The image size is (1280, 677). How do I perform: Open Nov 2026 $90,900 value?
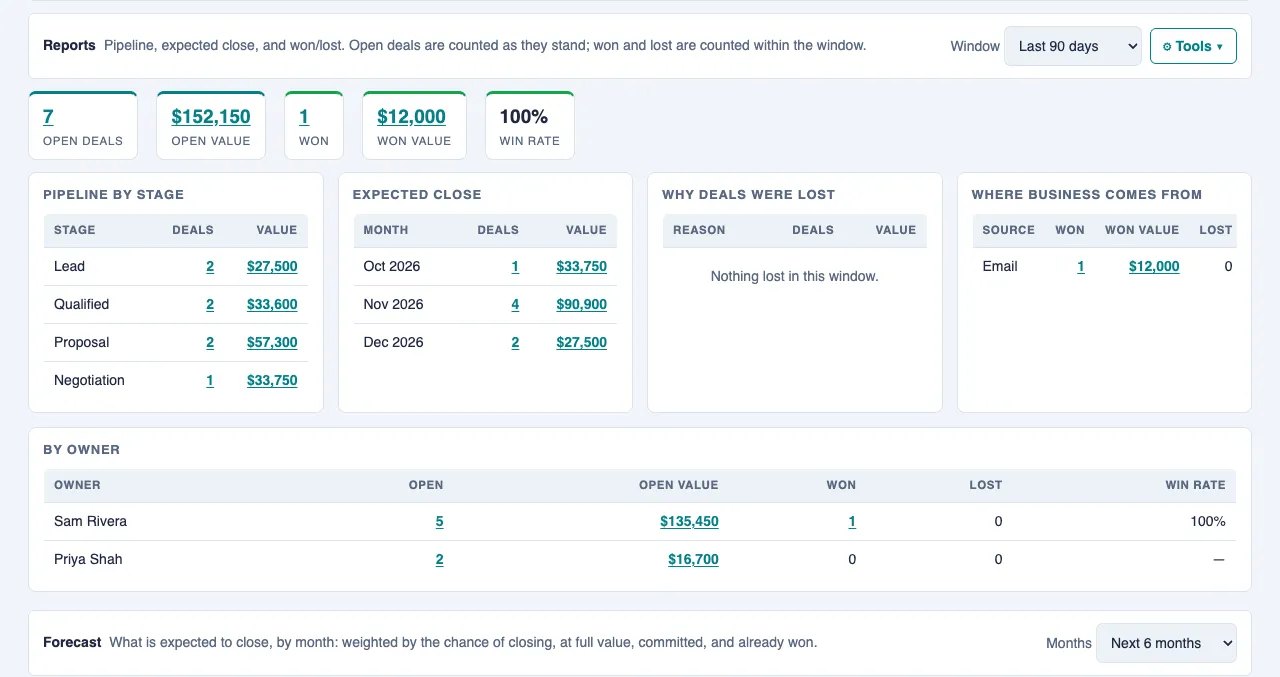click(581, 304)
